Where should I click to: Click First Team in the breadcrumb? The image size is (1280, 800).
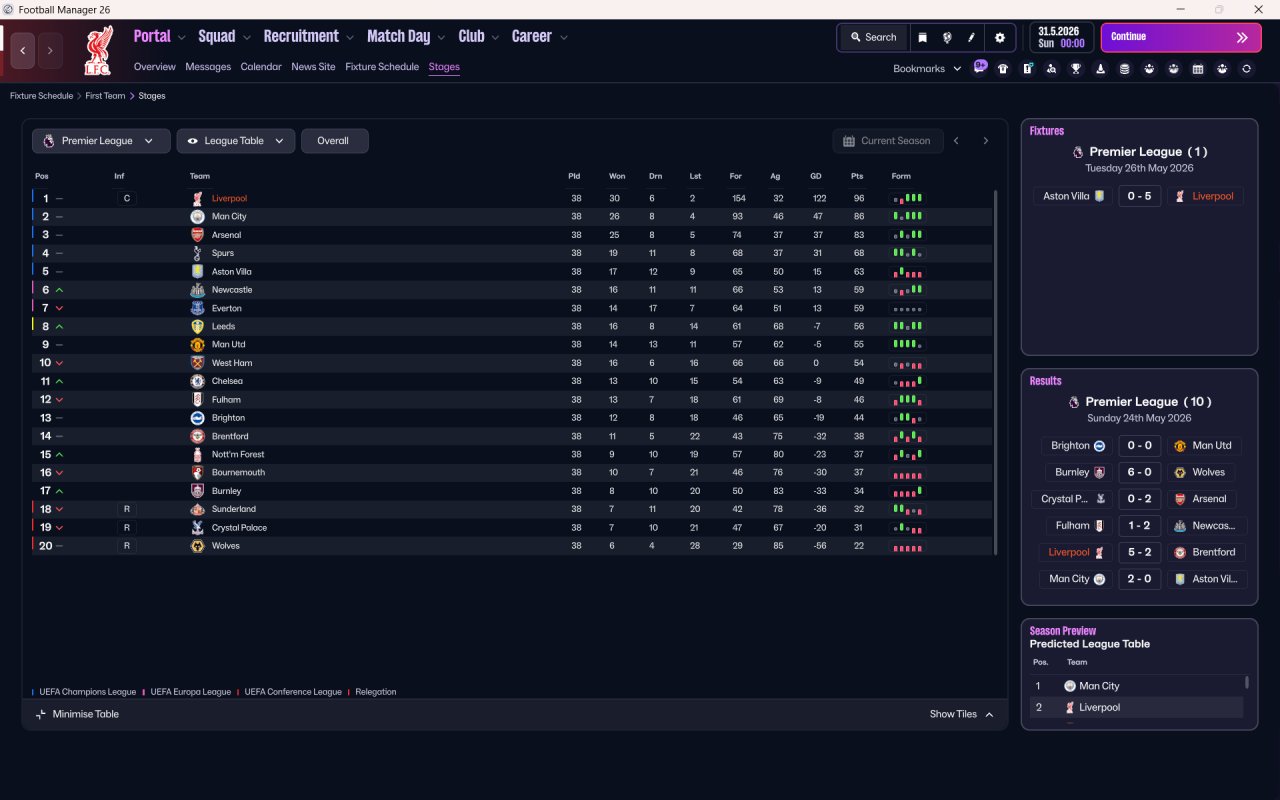tap(106, 96)
